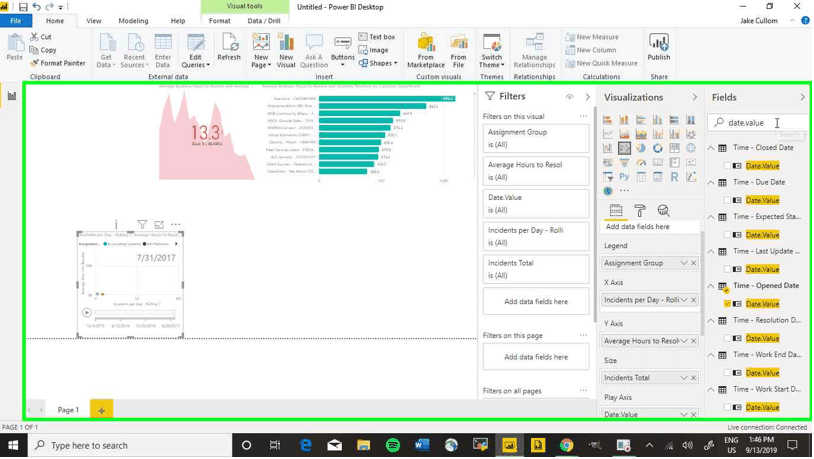Viewport: 814px width, 459px height.
Task: Insert a New Visual
Action: [x=286, y=50]
